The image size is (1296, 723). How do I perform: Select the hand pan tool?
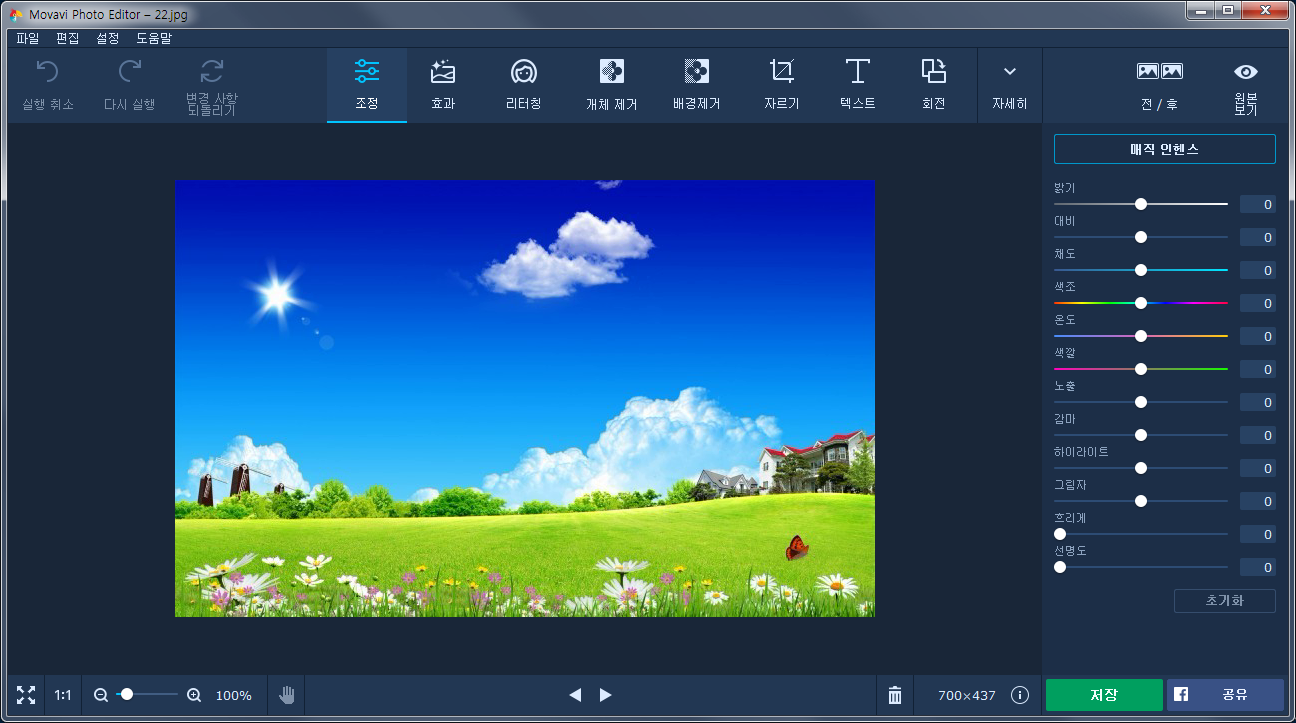click(x=287, y=695)
